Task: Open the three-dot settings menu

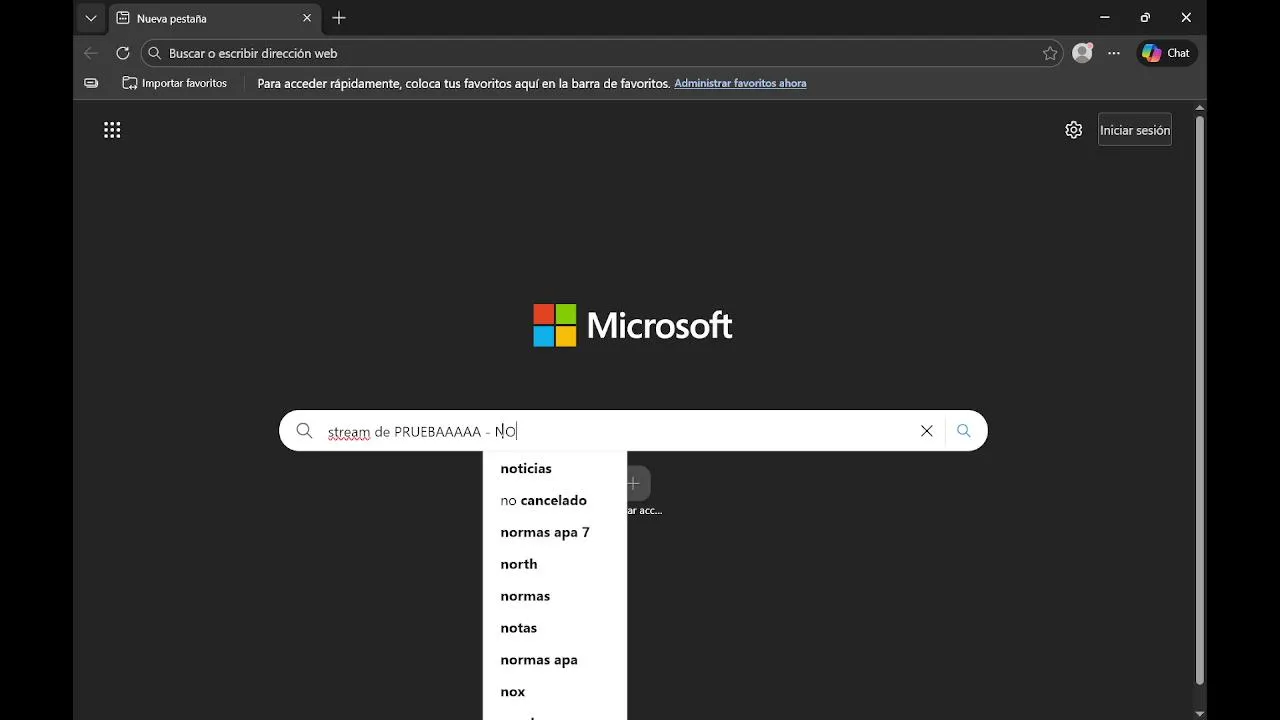Action: (1114, 53)
